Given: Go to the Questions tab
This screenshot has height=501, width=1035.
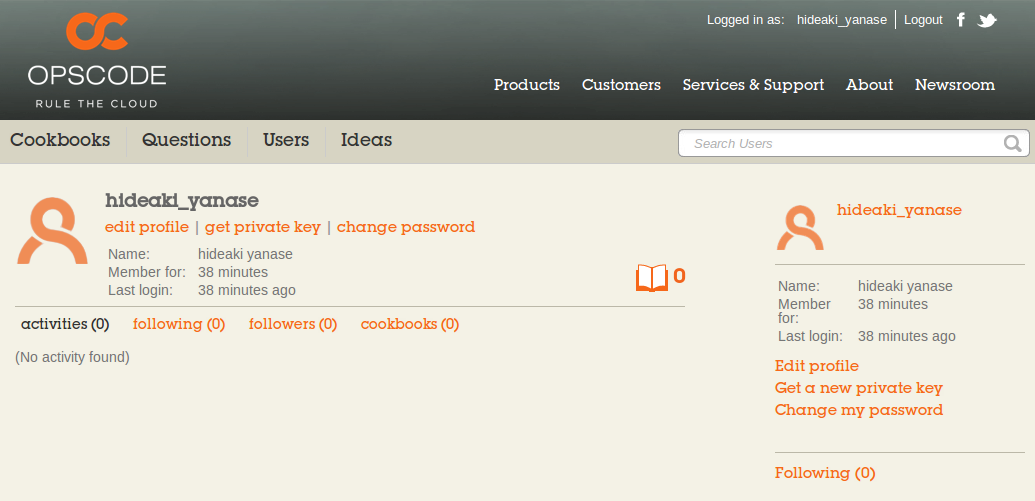Looking at the screenshot, I should [187, 140].
